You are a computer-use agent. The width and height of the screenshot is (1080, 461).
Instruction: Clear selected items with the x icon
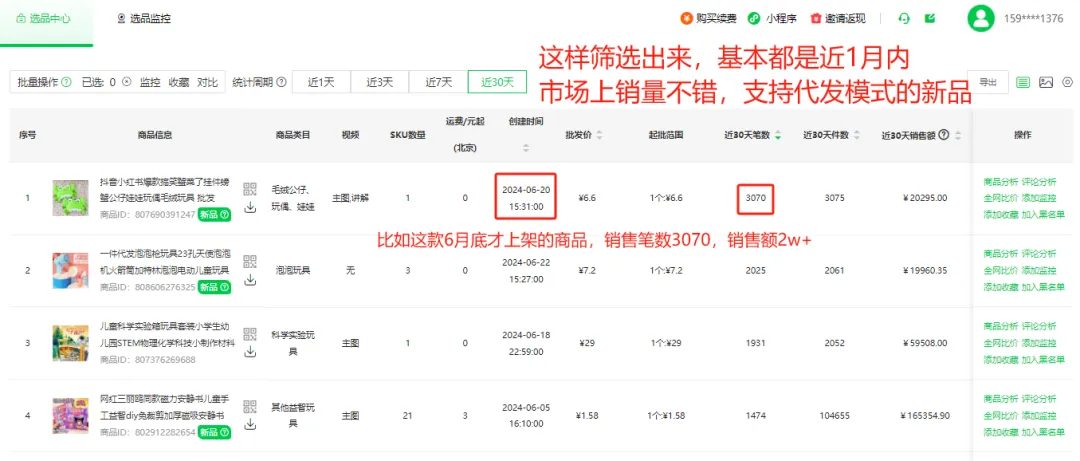127,82
